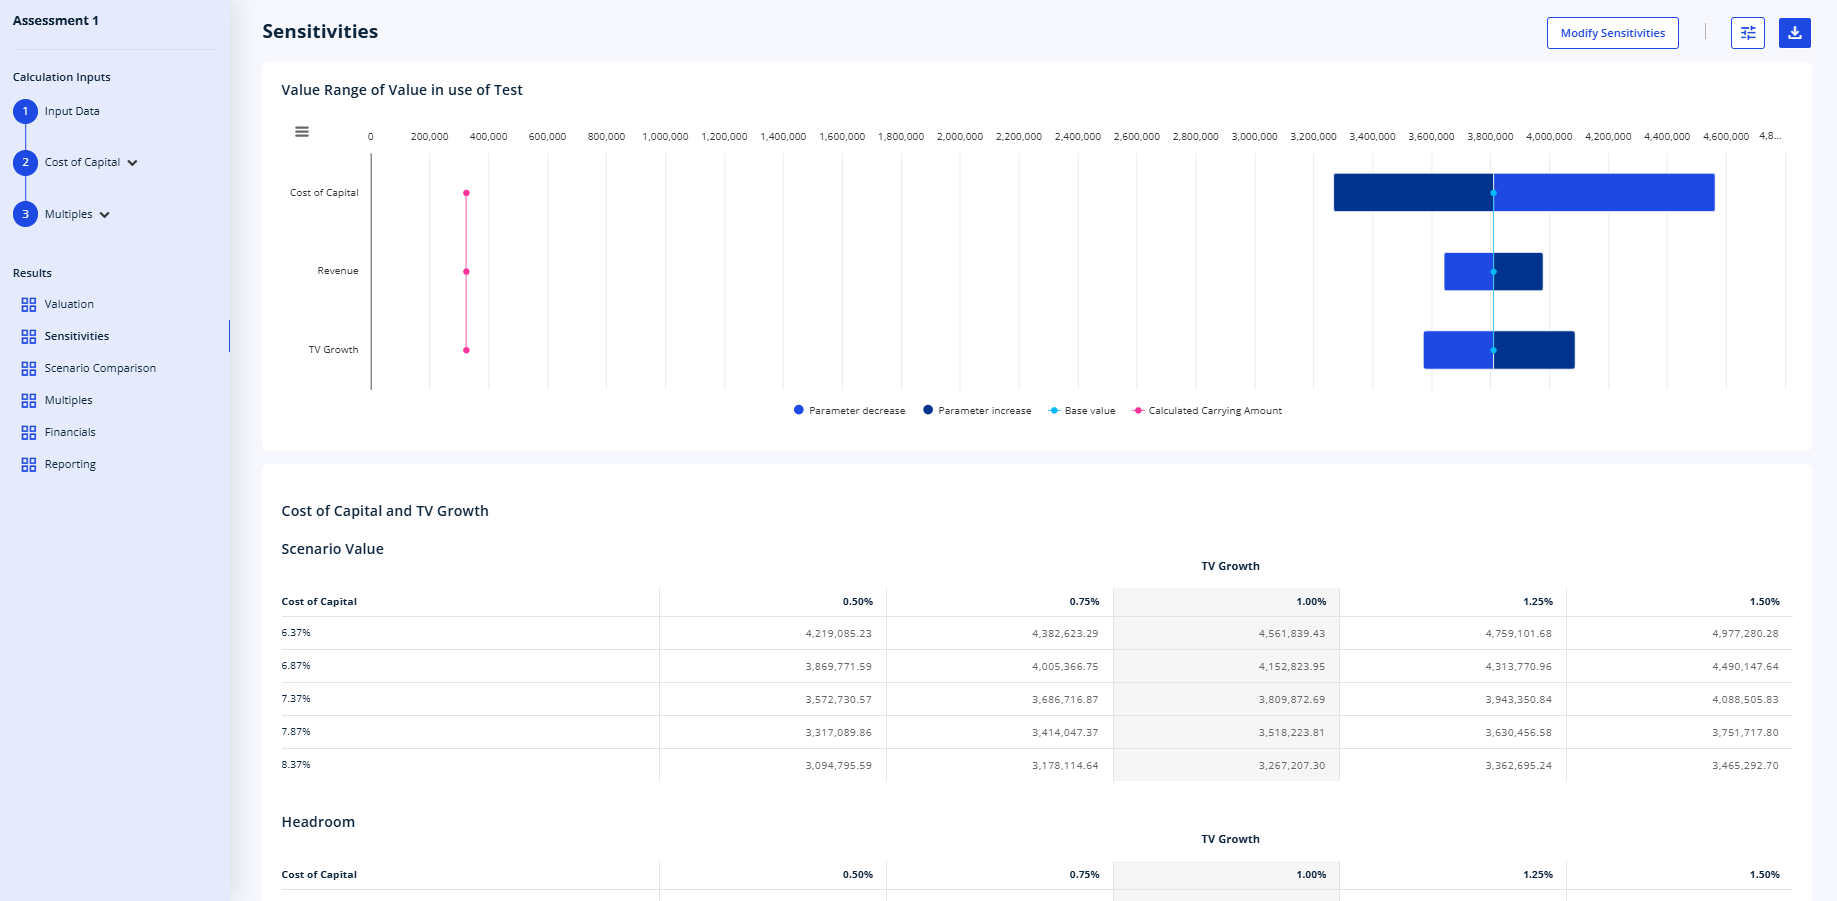Click scenario value 3,809,872.69
The image size is (1837, 901).
pos(1292,699)
